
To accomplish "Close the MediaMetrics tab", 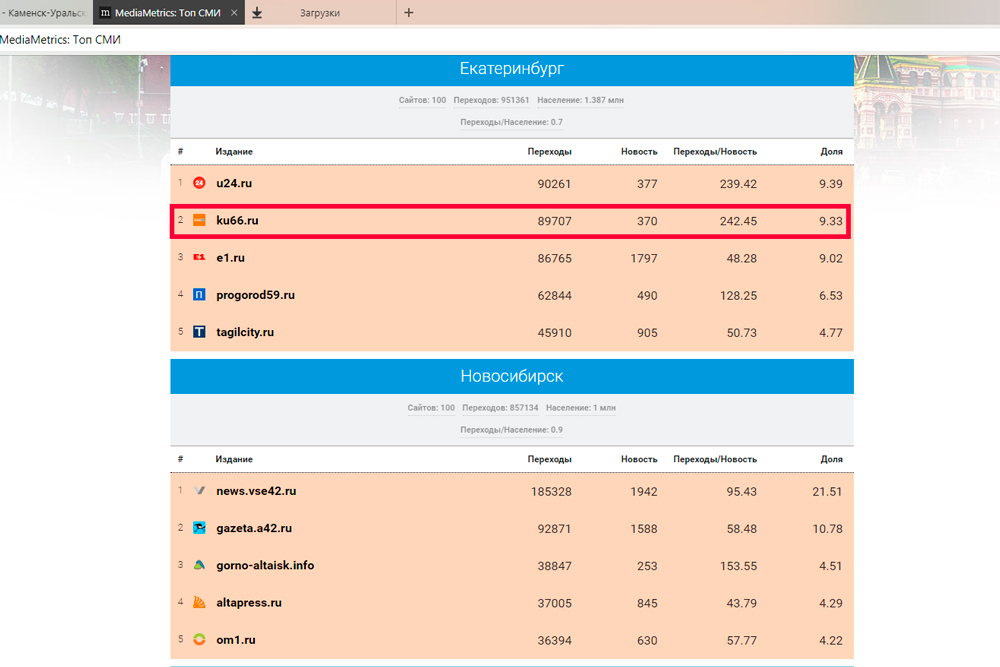I will (234, 13).
